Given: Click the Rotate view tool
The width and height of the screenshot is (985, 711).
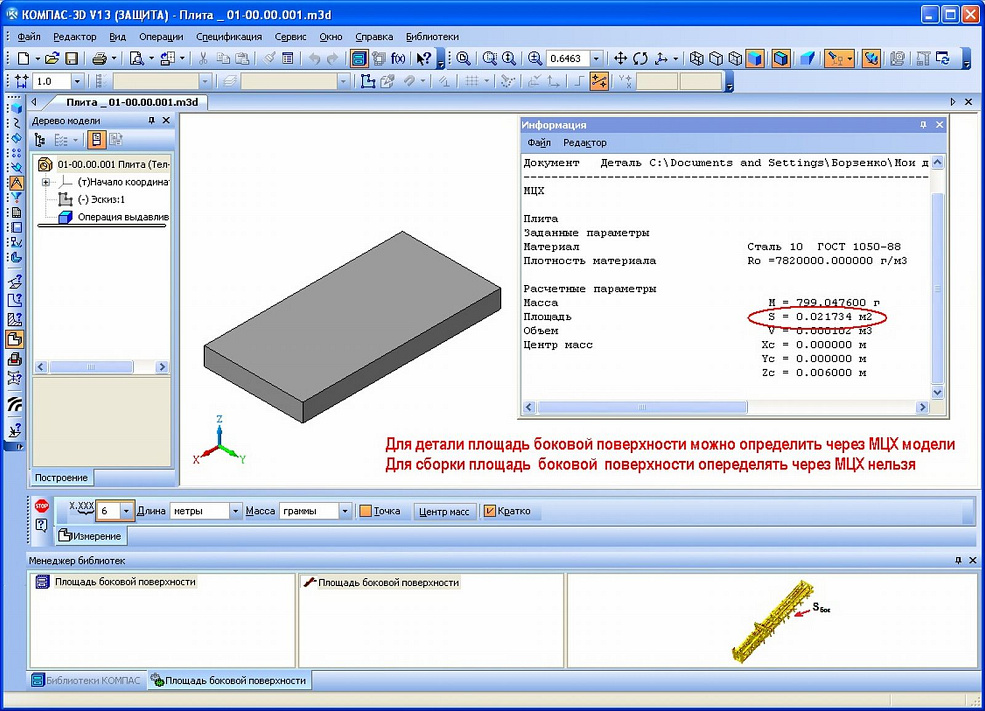Looking at the screenshot, I should pos(640,59).
